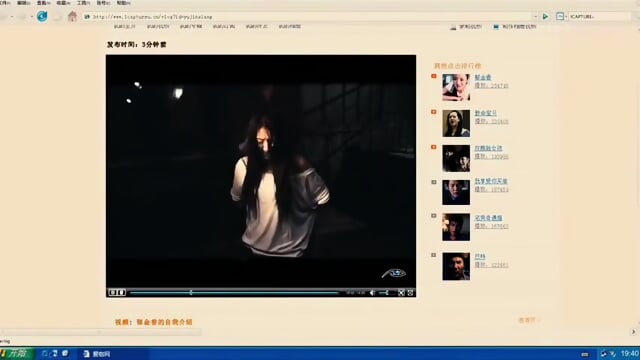This screenshot has width=640, height=360.
Task: Click third quick launch icon on taskbar
Action: click(65, 353)
